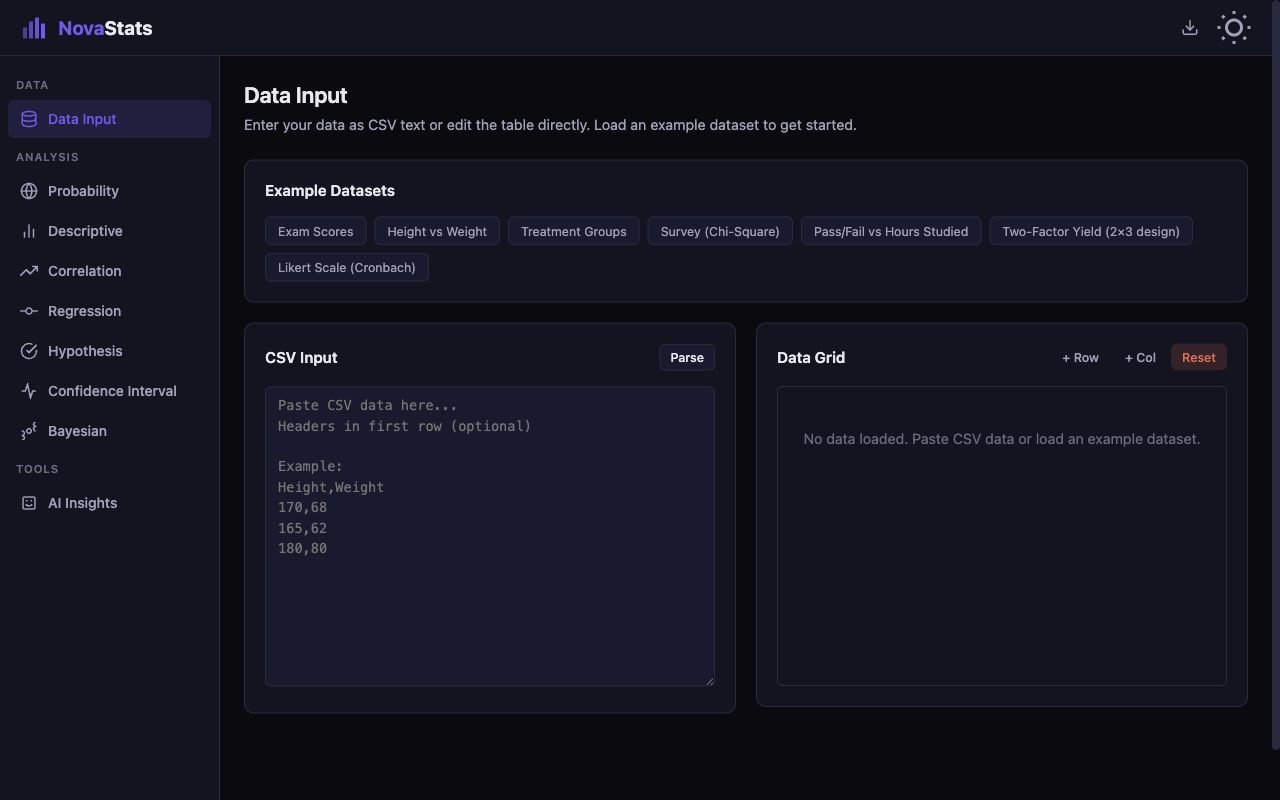Image resolution: width=1280 pixels, height=800 pixels.
Task: Reset the Data Grid
Action: pos(1199,357)
